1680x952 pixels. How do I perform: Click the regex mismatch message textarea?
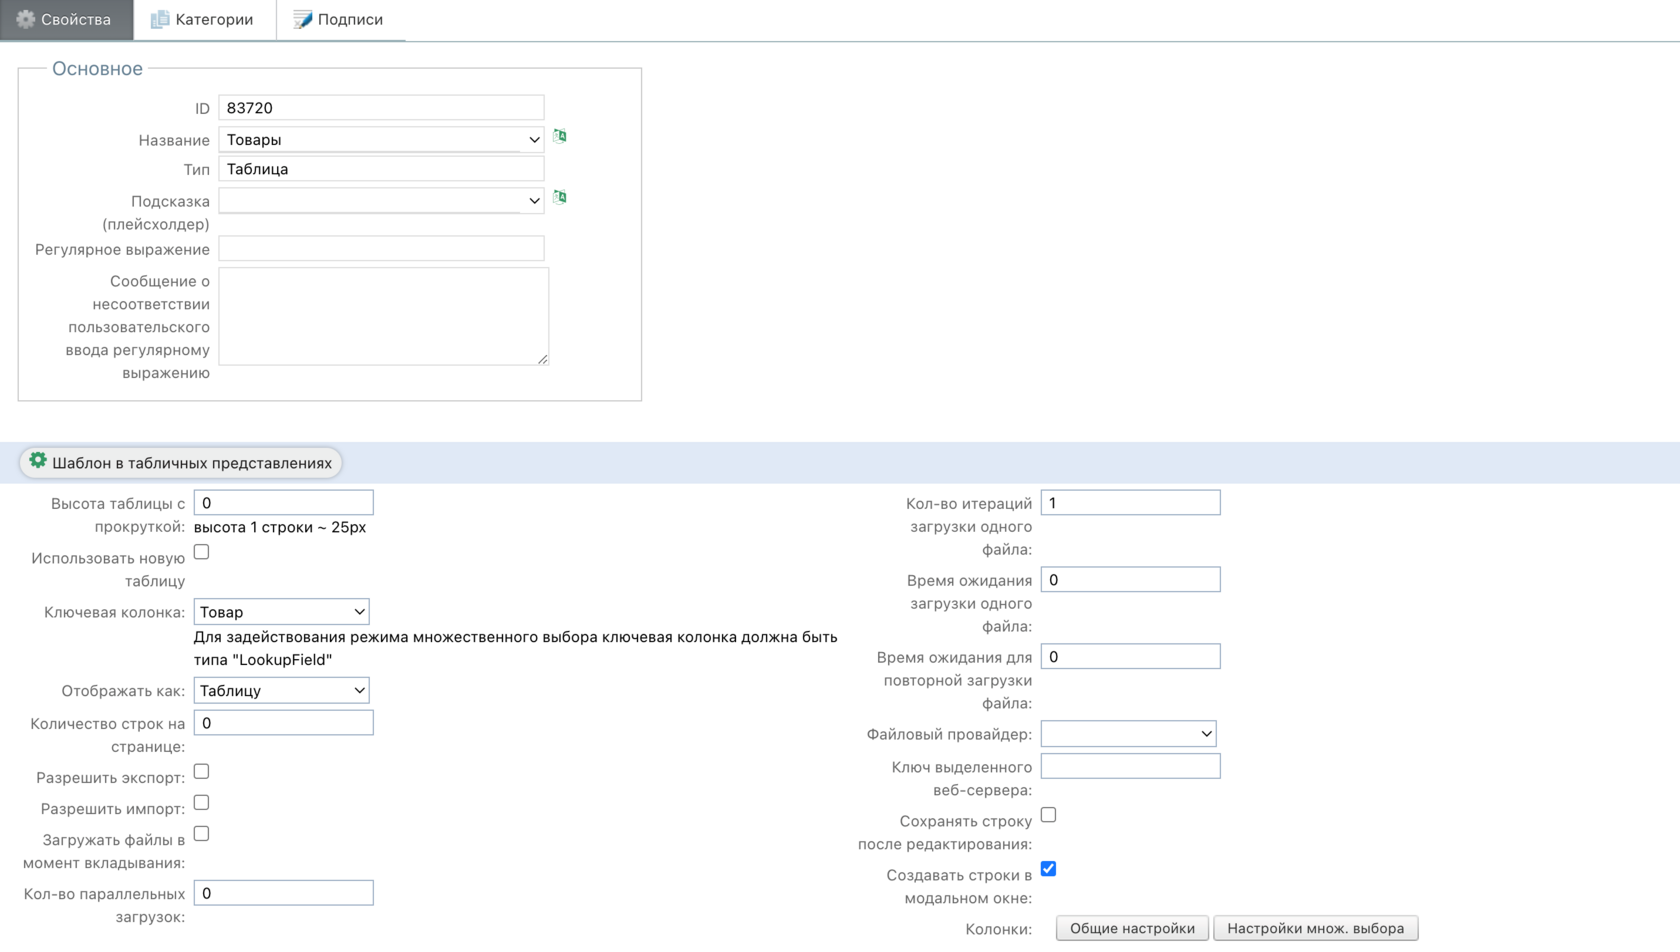(383, 316)
